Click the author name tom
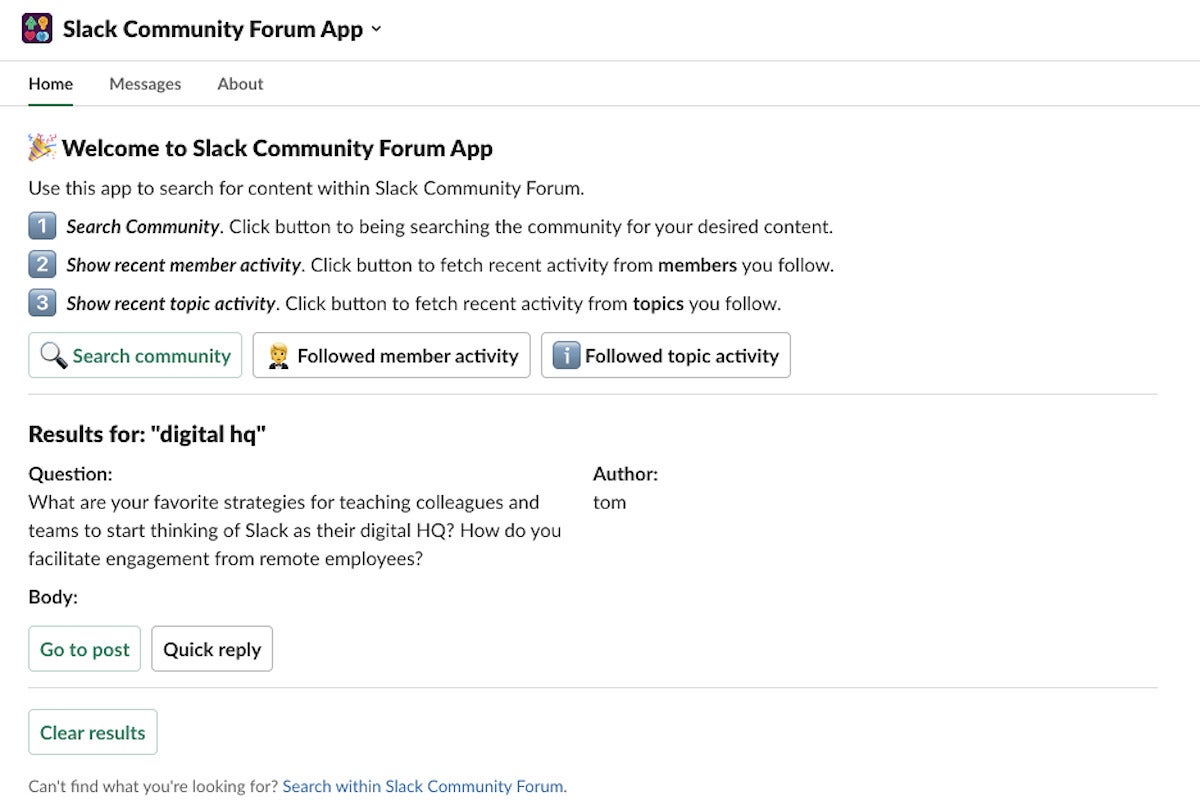The height and width of the screenshot is (805, 1200). (609, 502)
